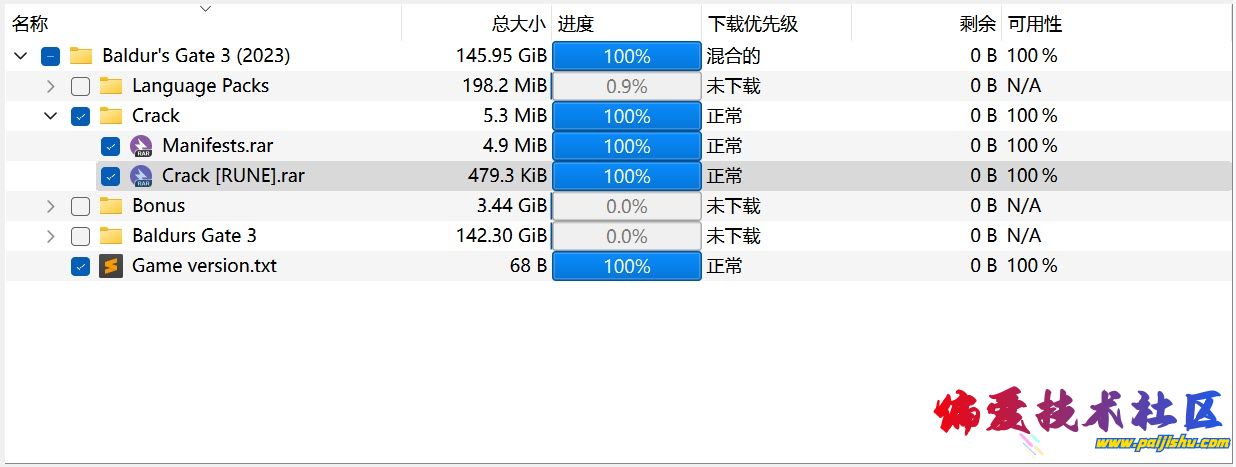Image resolution: width=1236 pixels, height=467 pixels.
Task: Collapse the Crack folder
Action: [51, 116]
